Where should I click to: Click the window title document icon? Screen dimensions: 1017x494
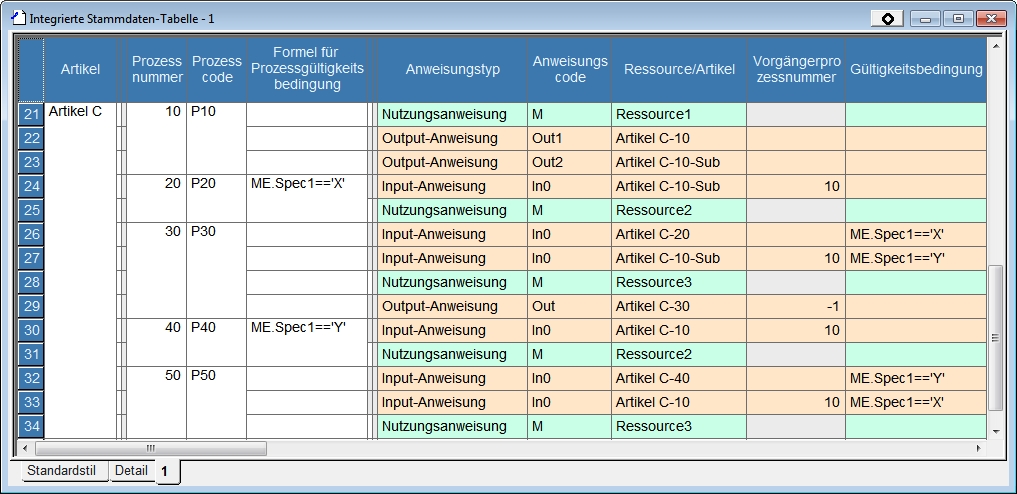coord(18,18)
